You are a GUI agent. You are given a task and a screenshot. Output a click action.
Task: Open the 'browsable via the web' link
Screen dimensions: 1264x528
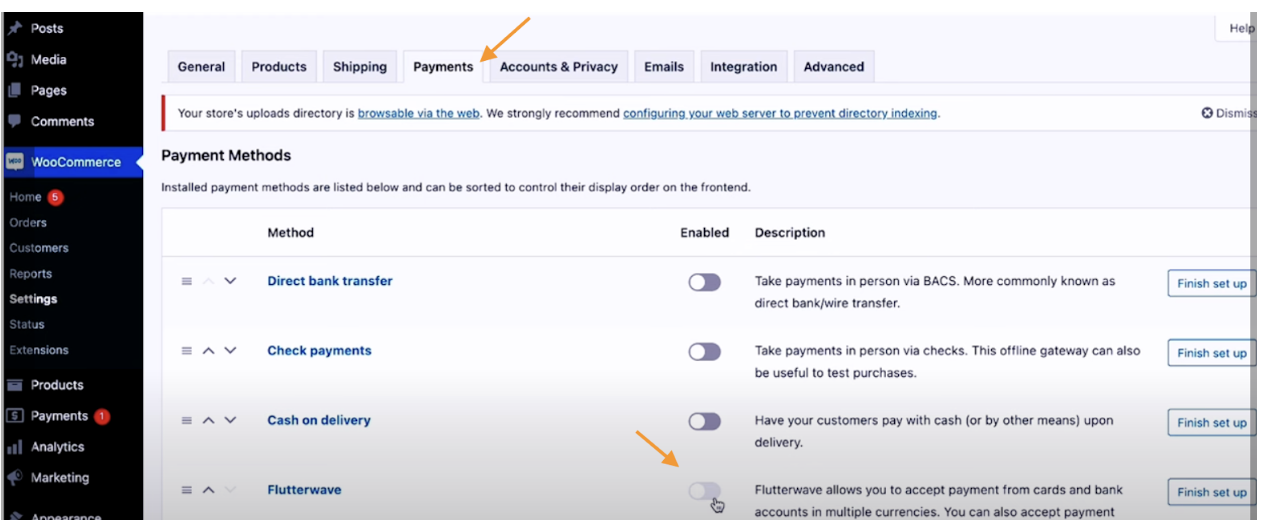419,114
